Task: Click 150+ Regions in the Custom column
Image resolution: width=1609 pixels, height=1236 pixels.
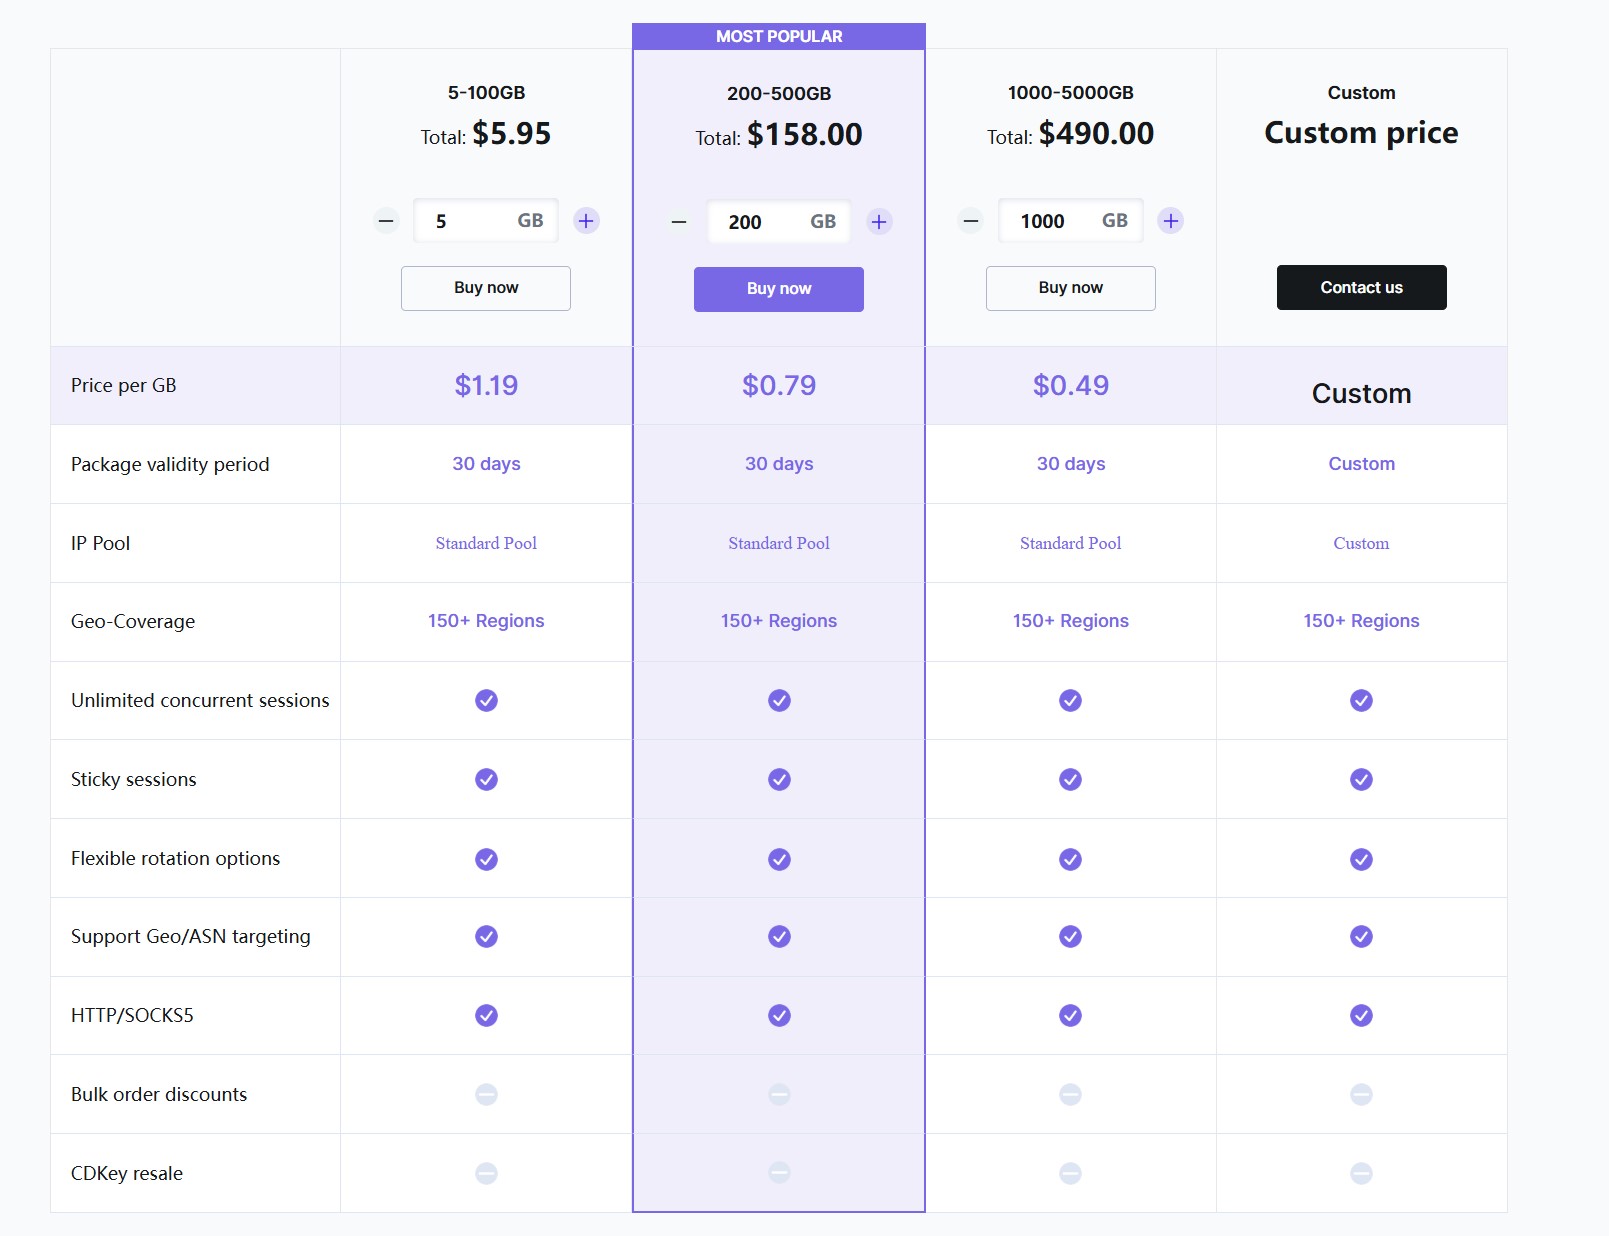Action: point(1361,621)
